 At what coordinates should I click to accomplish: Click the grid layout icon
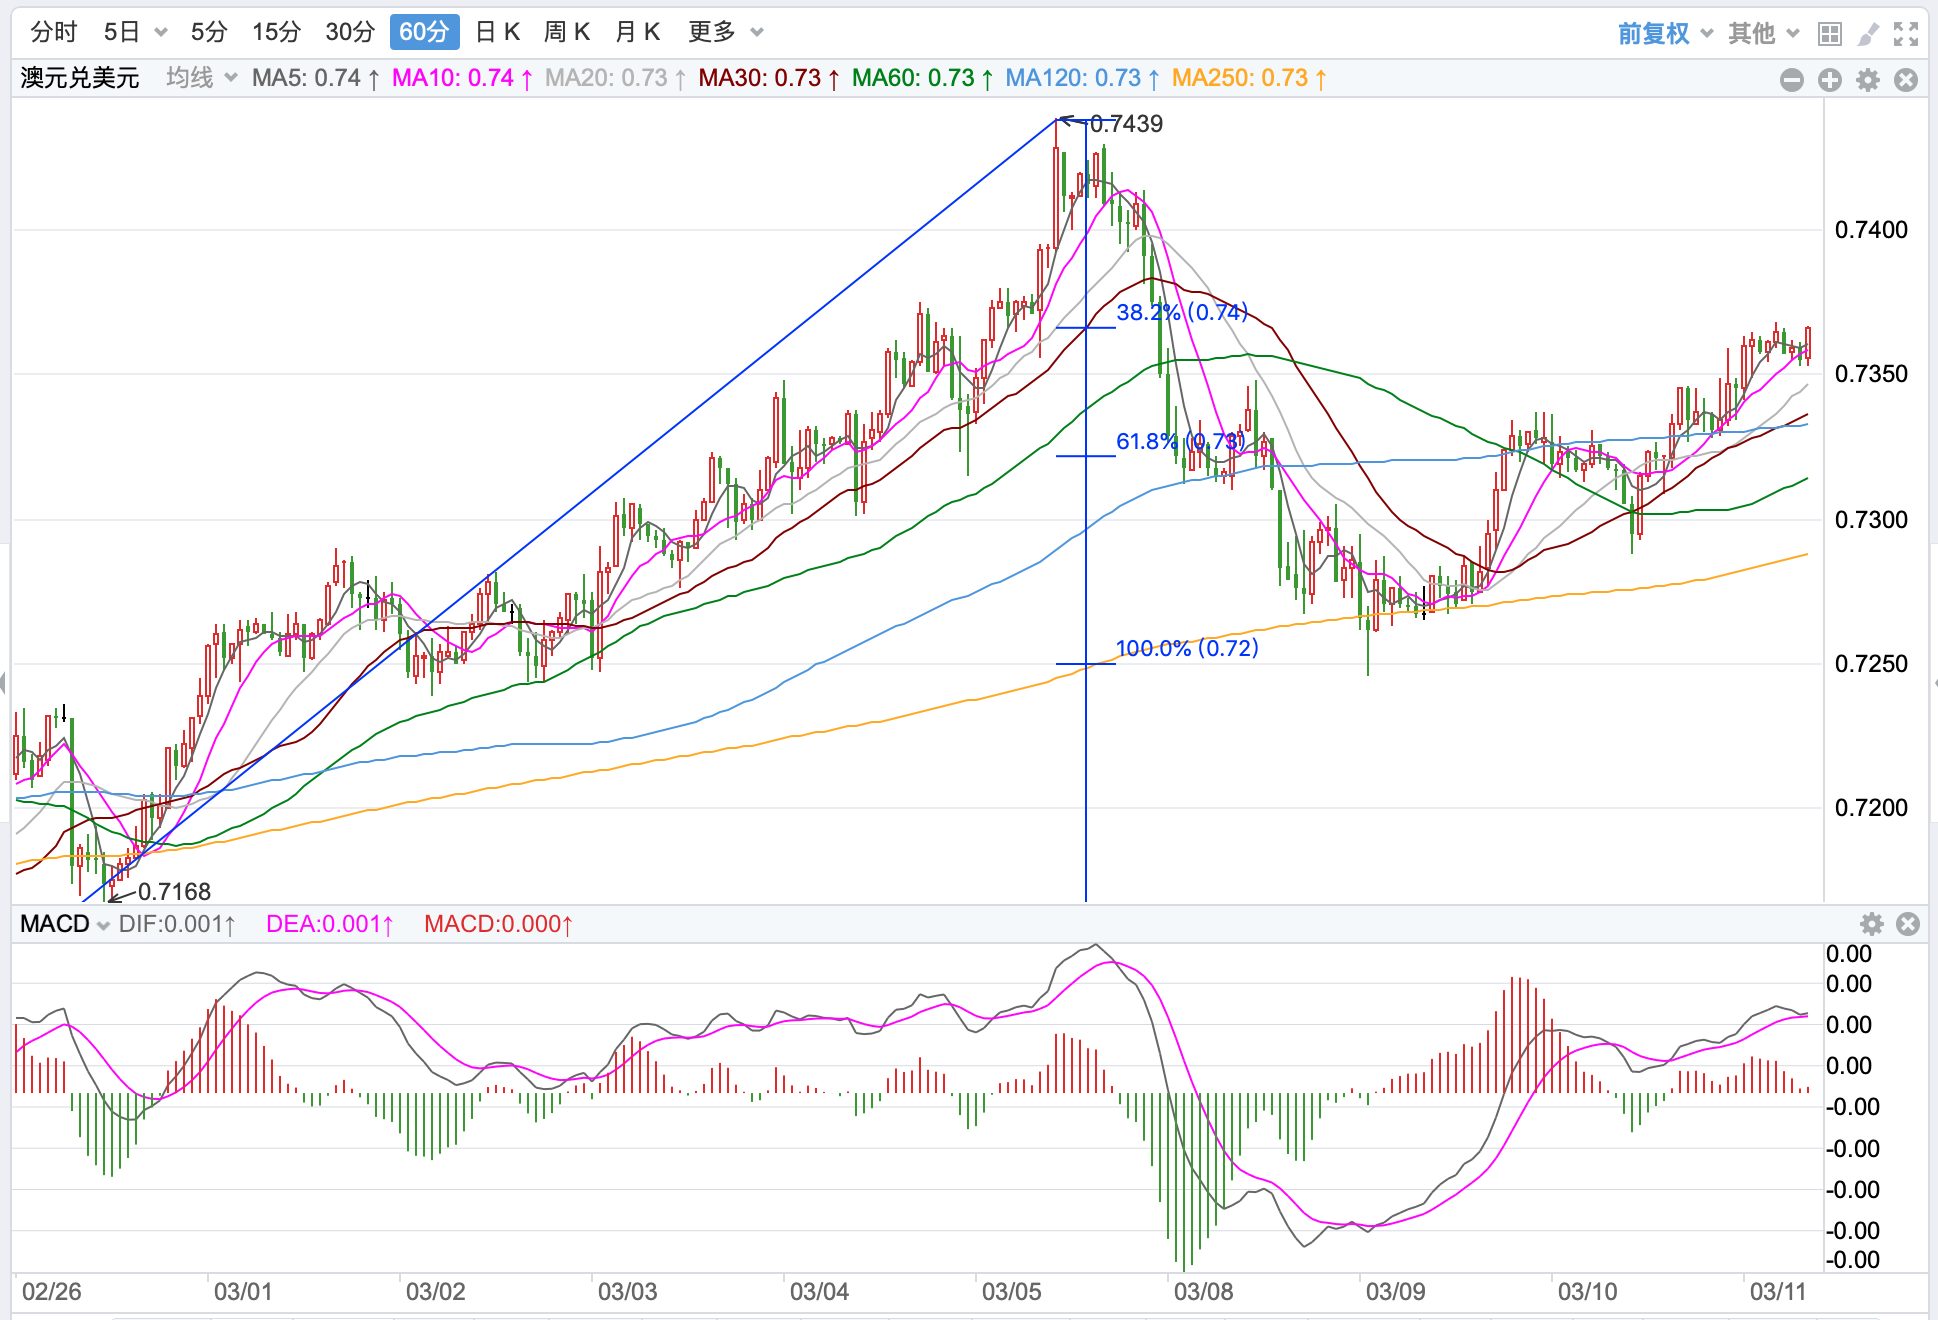pyautogui.click(x=1830, y=35)
